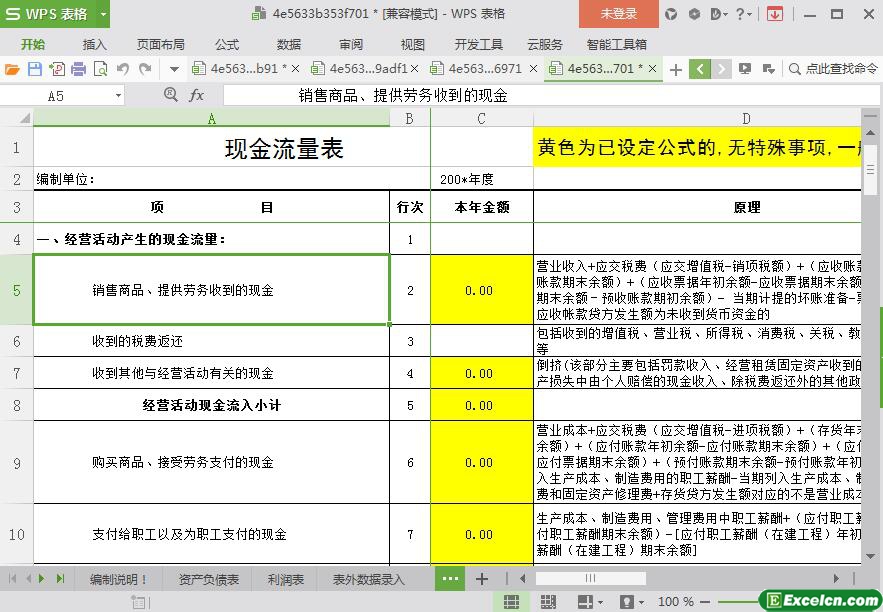Switch to page break preview view

click(x=548, y=602)
